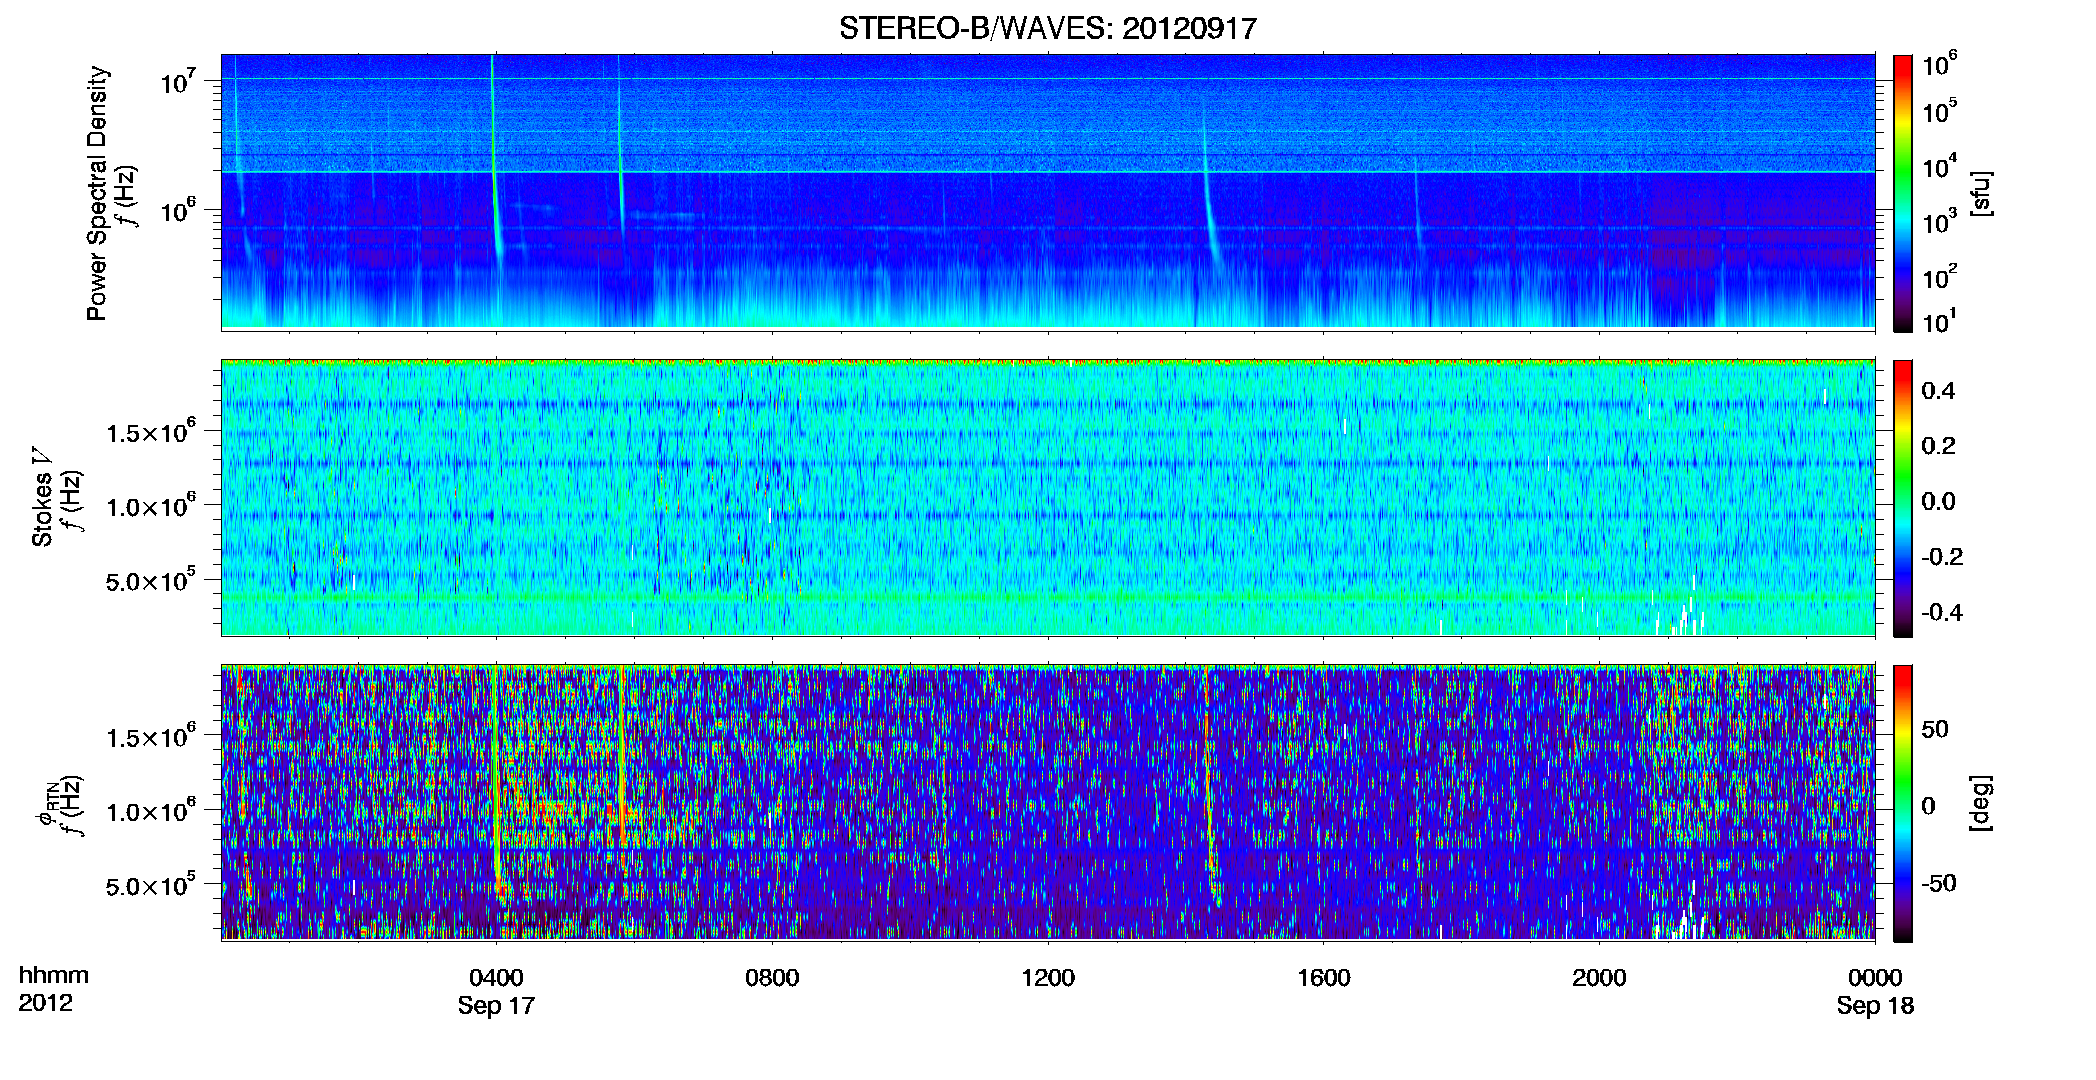Select the [sfu] unit label
Image resolution: width=2096 pixels, height=1080 pixels.
[x=1981, y=193]
